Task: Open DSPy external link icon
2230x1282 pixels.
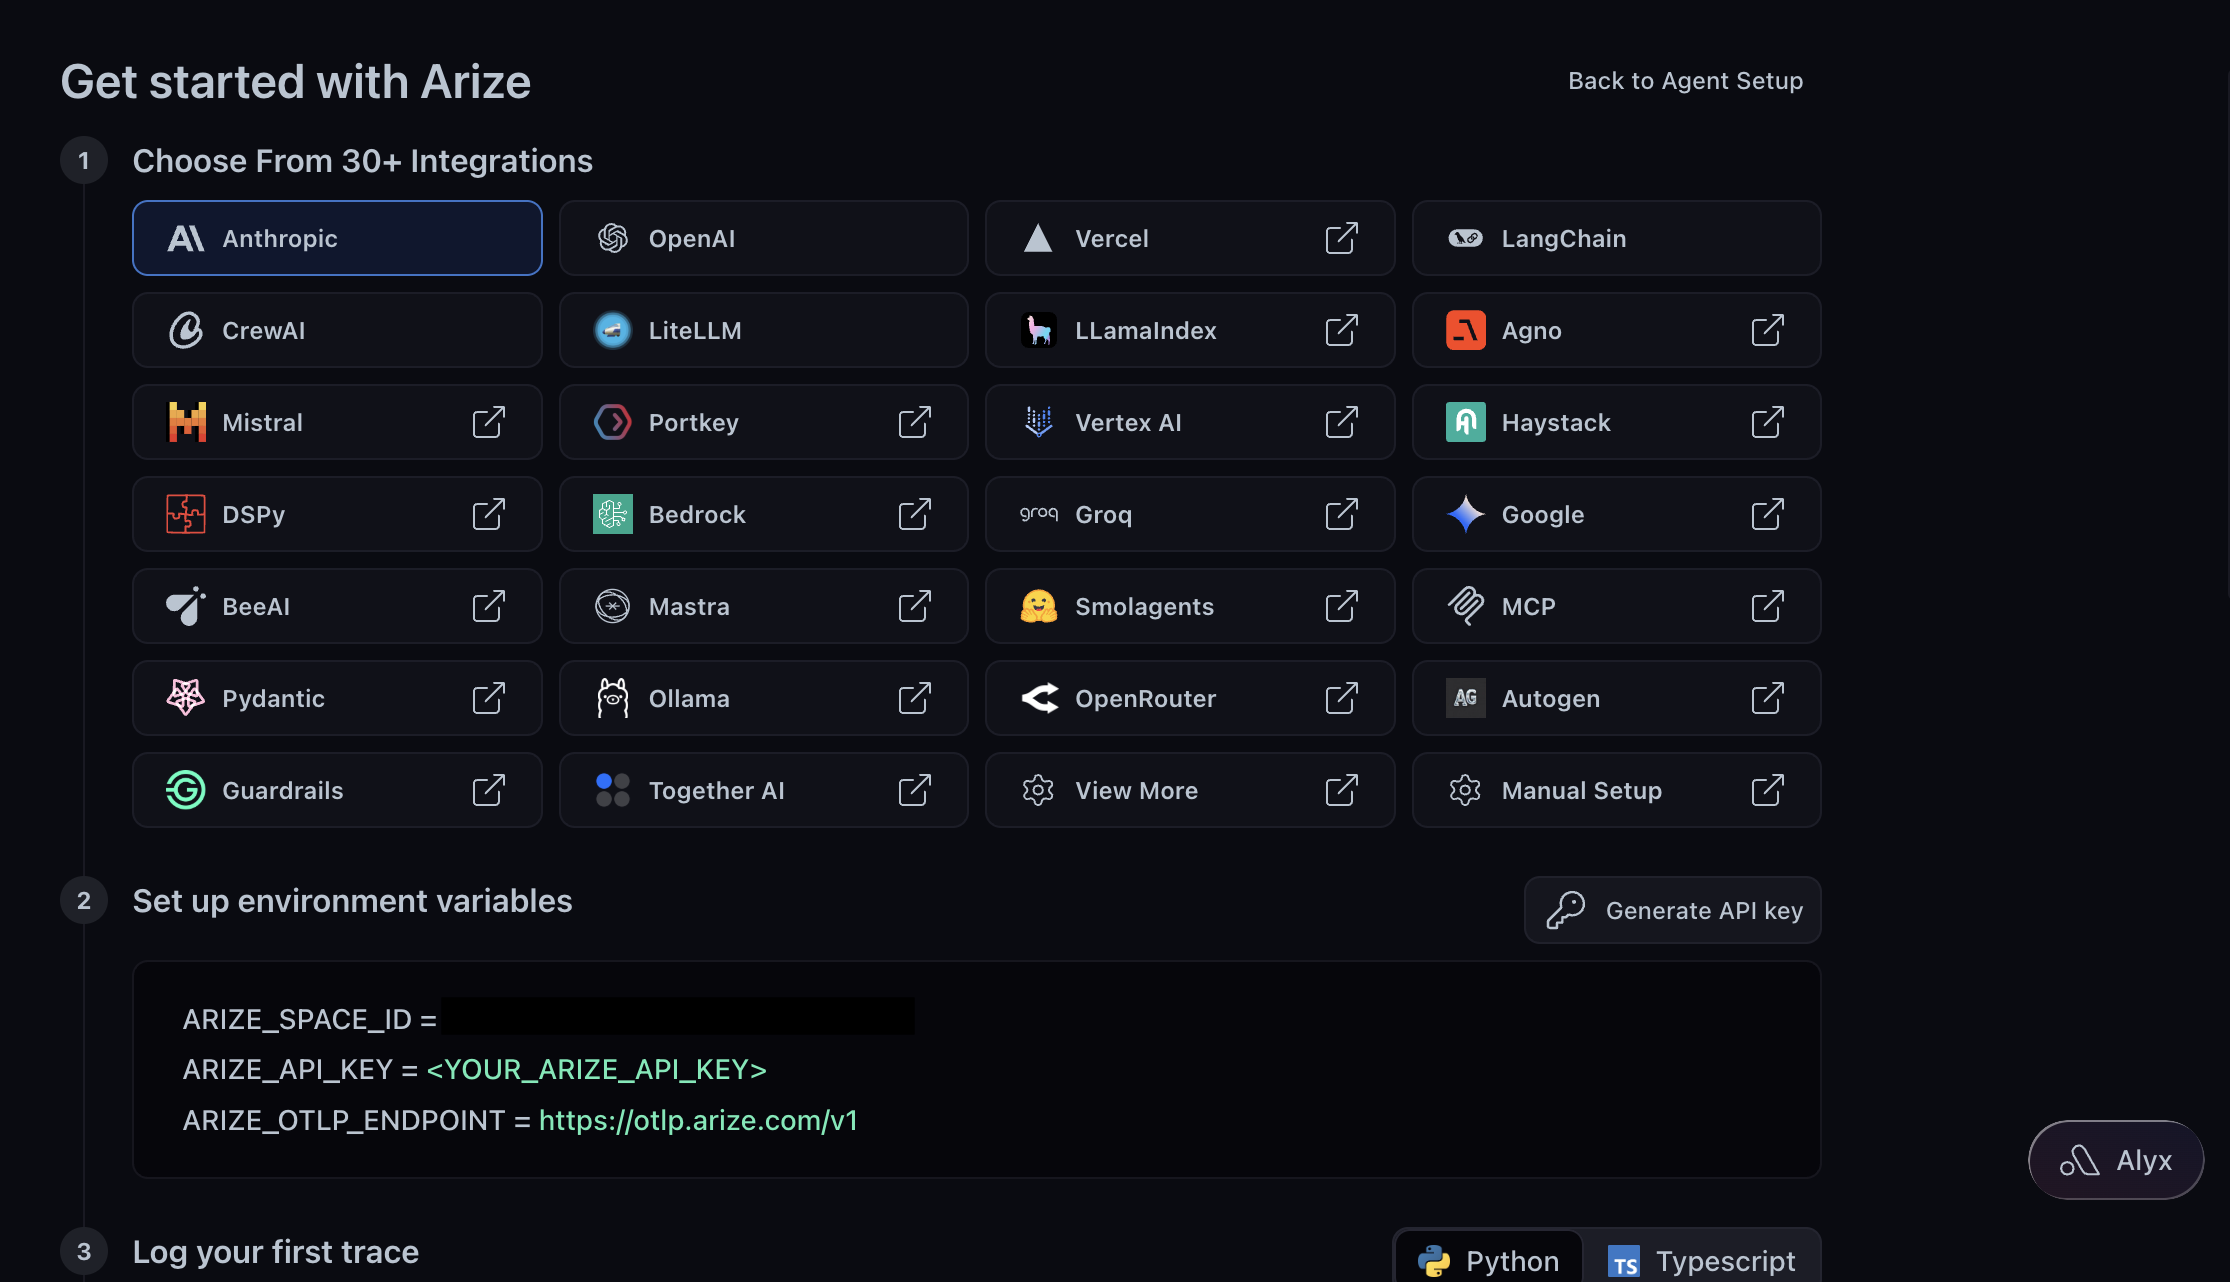Action: 488,514
